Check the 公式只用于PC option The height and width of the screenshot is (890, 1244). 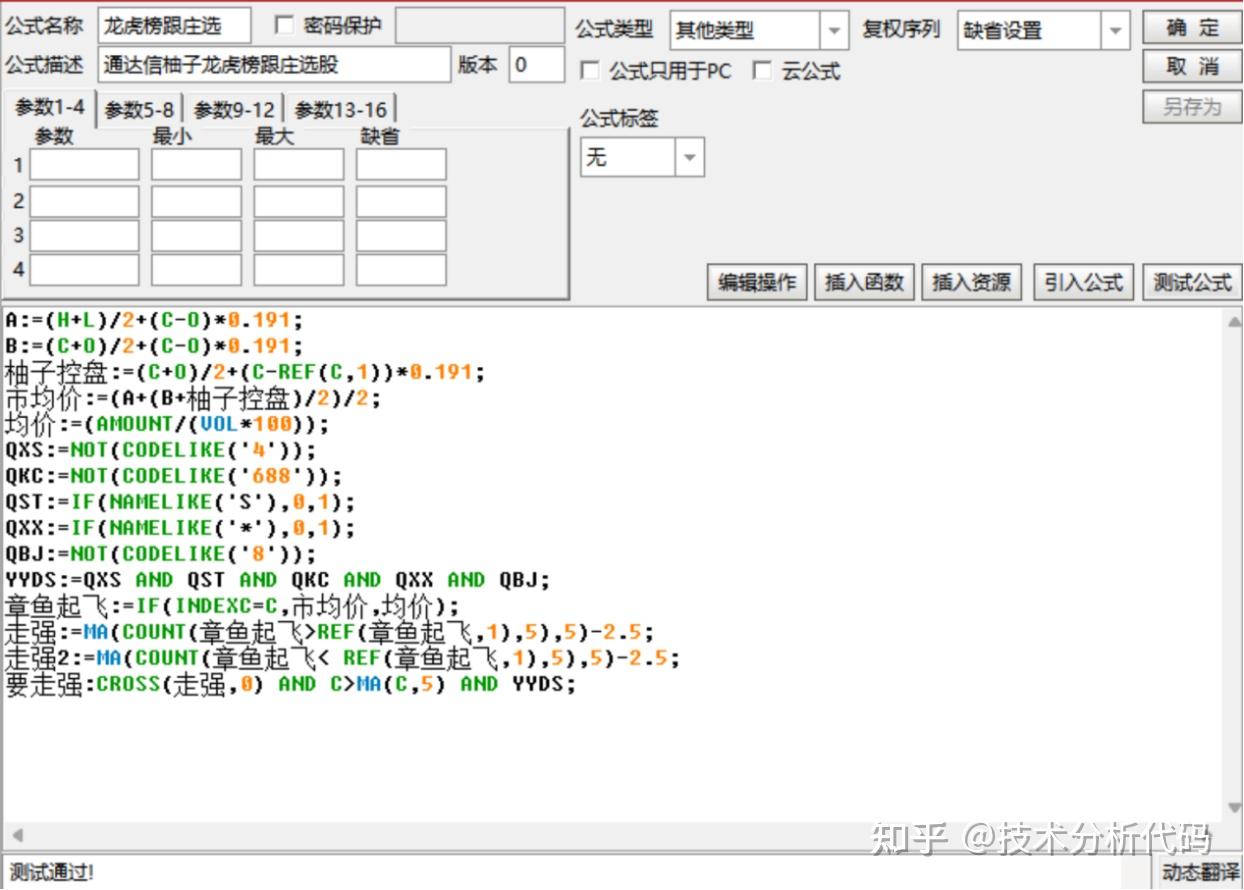590,71
